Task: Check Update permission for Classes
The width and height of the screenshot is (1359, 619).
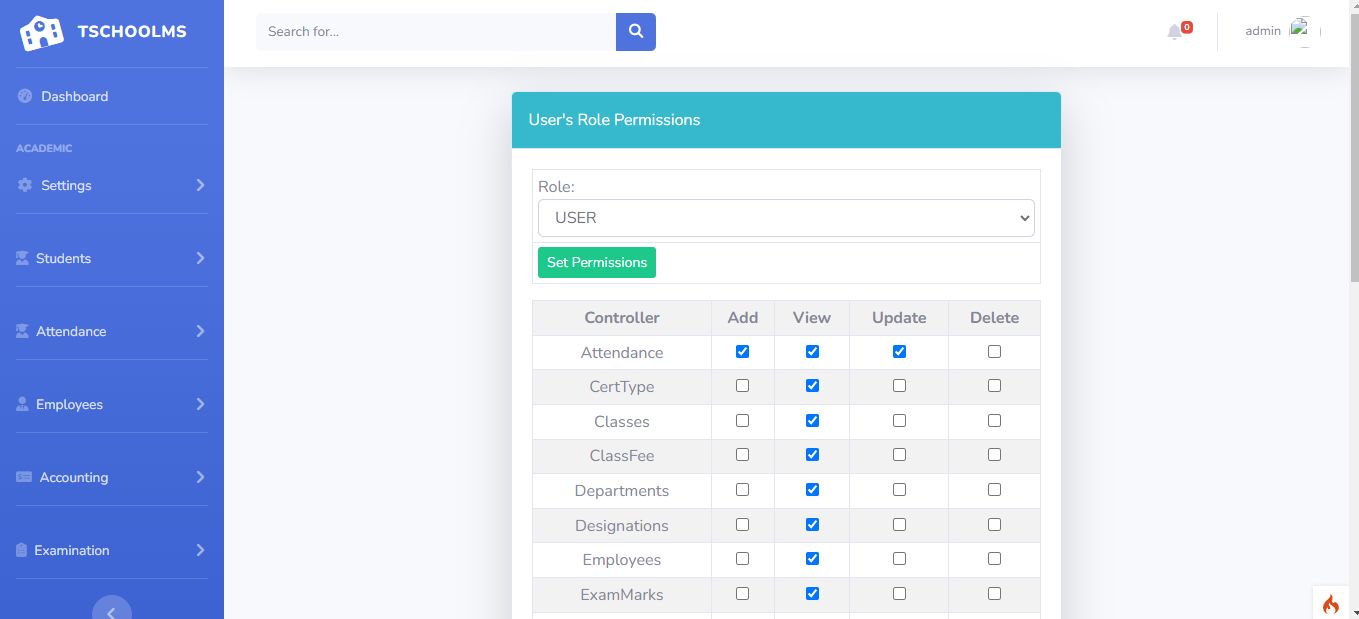Action: 899,421
